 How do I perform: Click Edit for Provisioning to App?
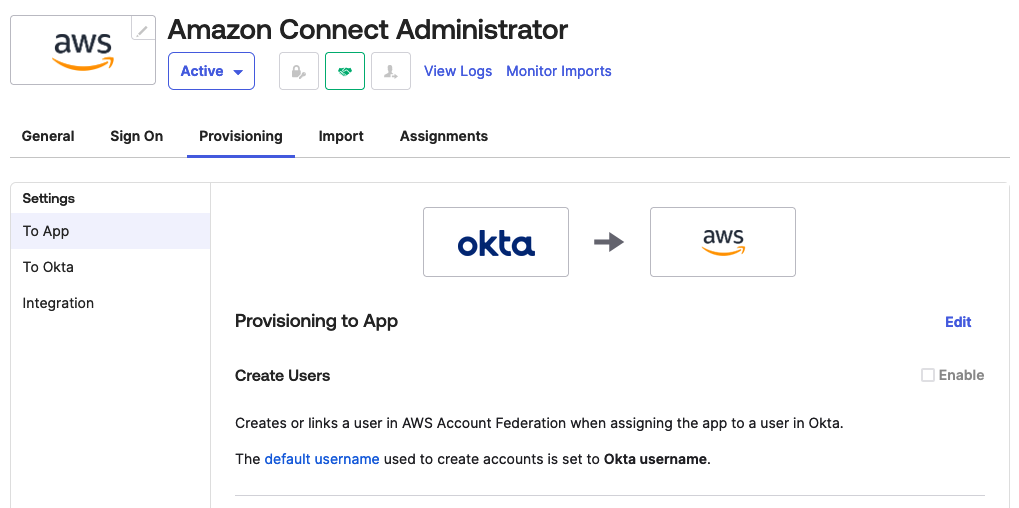(958, 322)
